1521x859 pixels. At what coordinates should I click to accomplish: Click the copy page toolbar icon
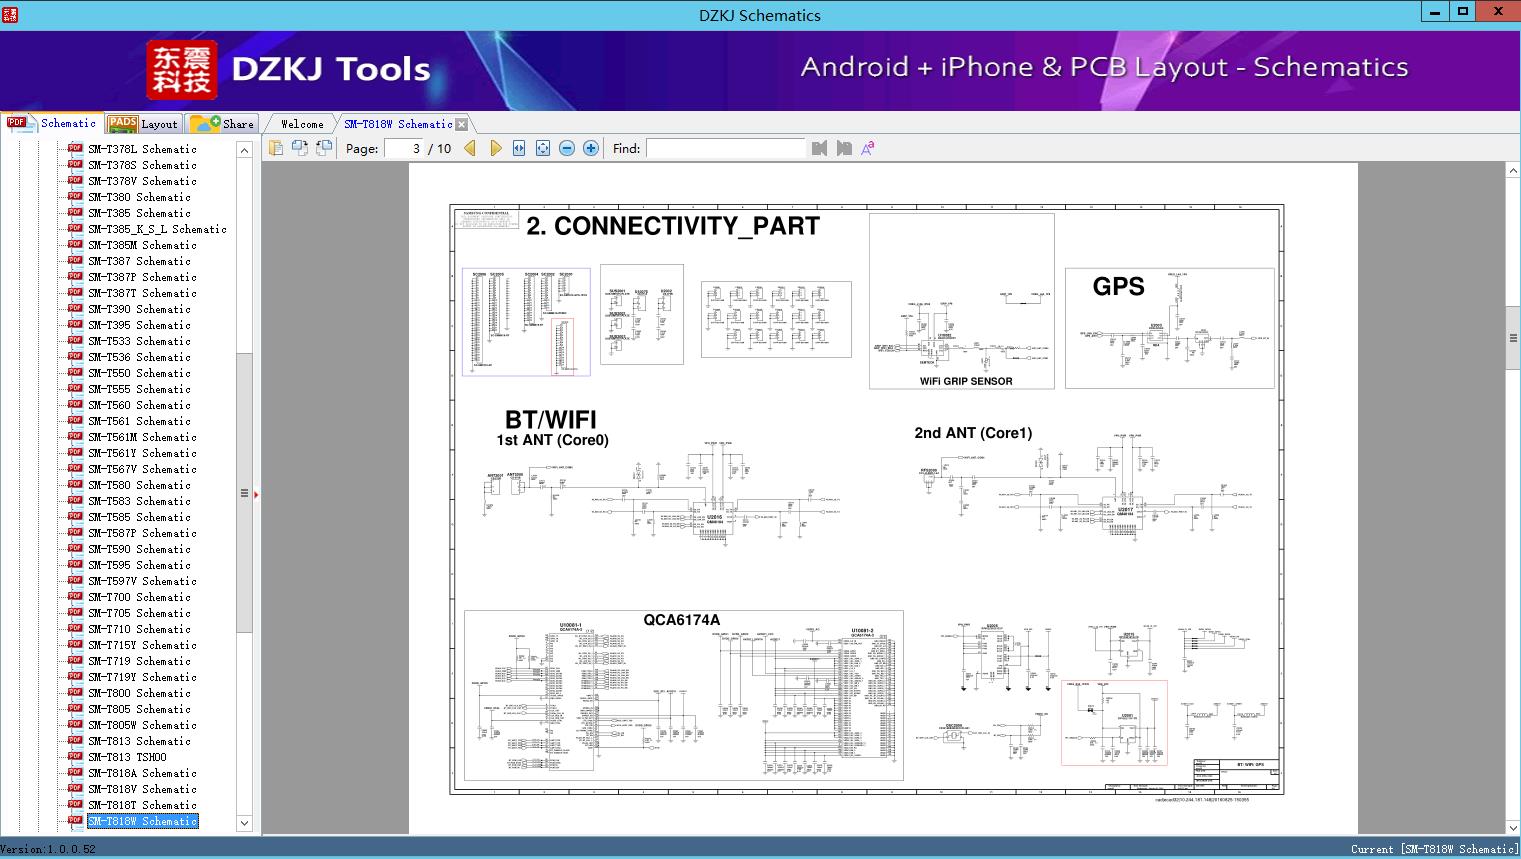[x=276, y=148]
